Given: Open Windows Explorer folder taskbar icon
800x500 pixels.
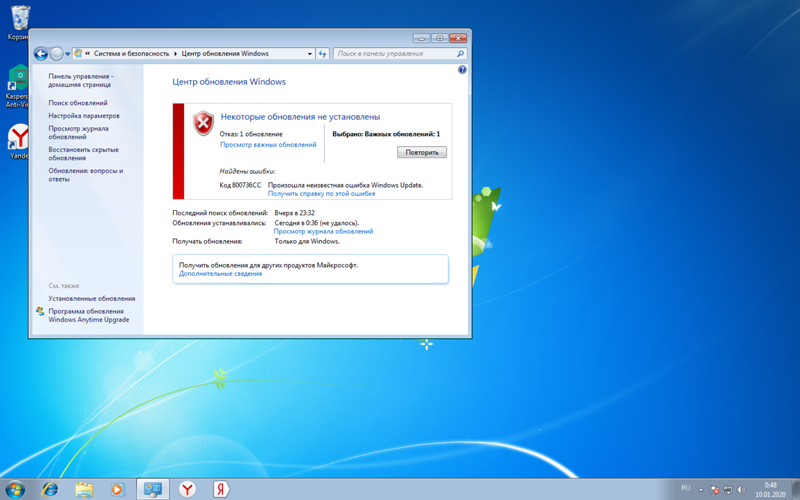Looking at the screenshot, I should [x=84, y=489].
